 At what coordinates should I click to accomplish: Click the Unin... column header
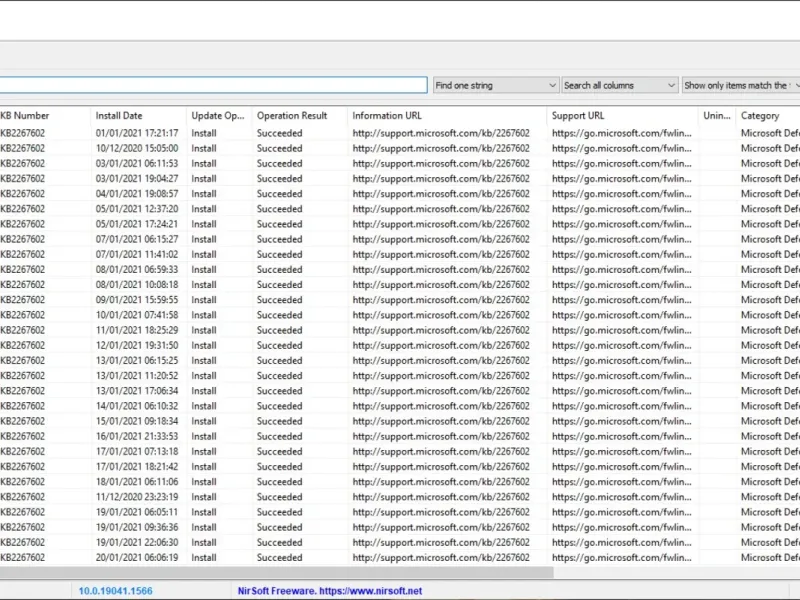click(717, 116)
